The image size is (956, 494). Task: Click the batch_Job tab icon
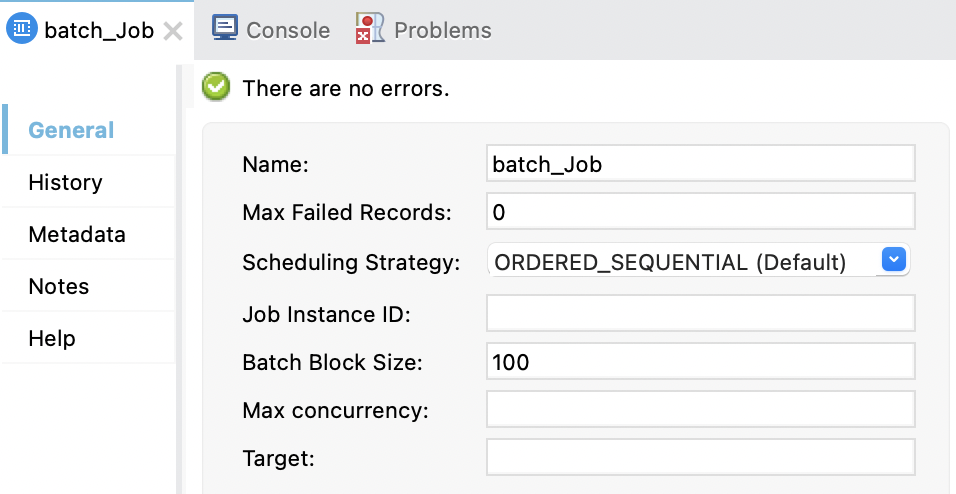pos(22,30)
